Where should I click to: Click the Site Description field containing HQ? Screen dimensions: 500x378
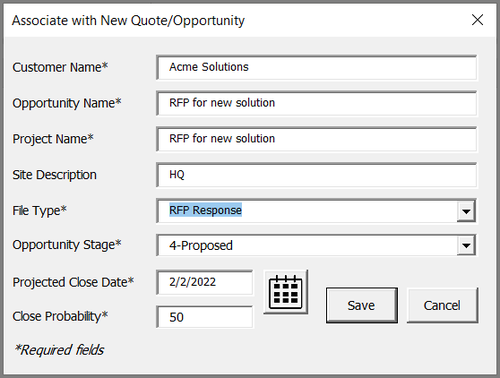tap(317, 175)
